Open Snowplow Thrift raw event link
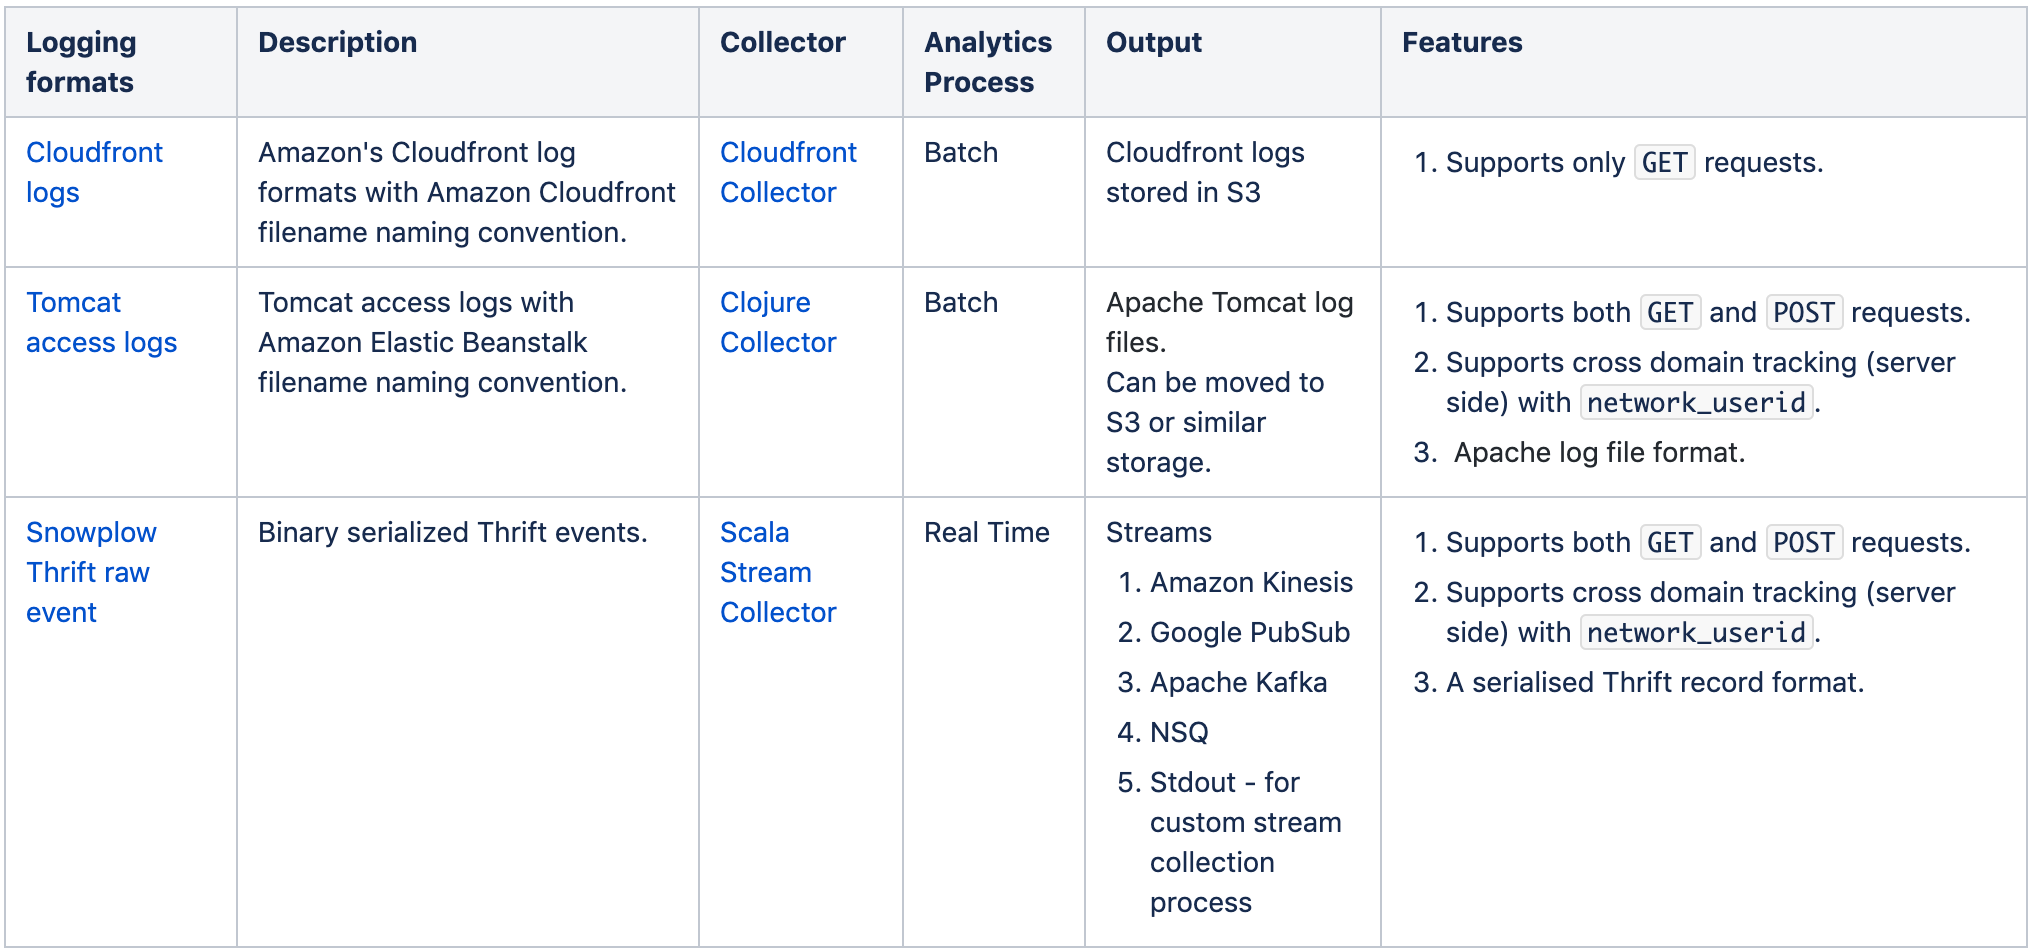Viewport: 2030px width, 952px height. click(91, 572)
